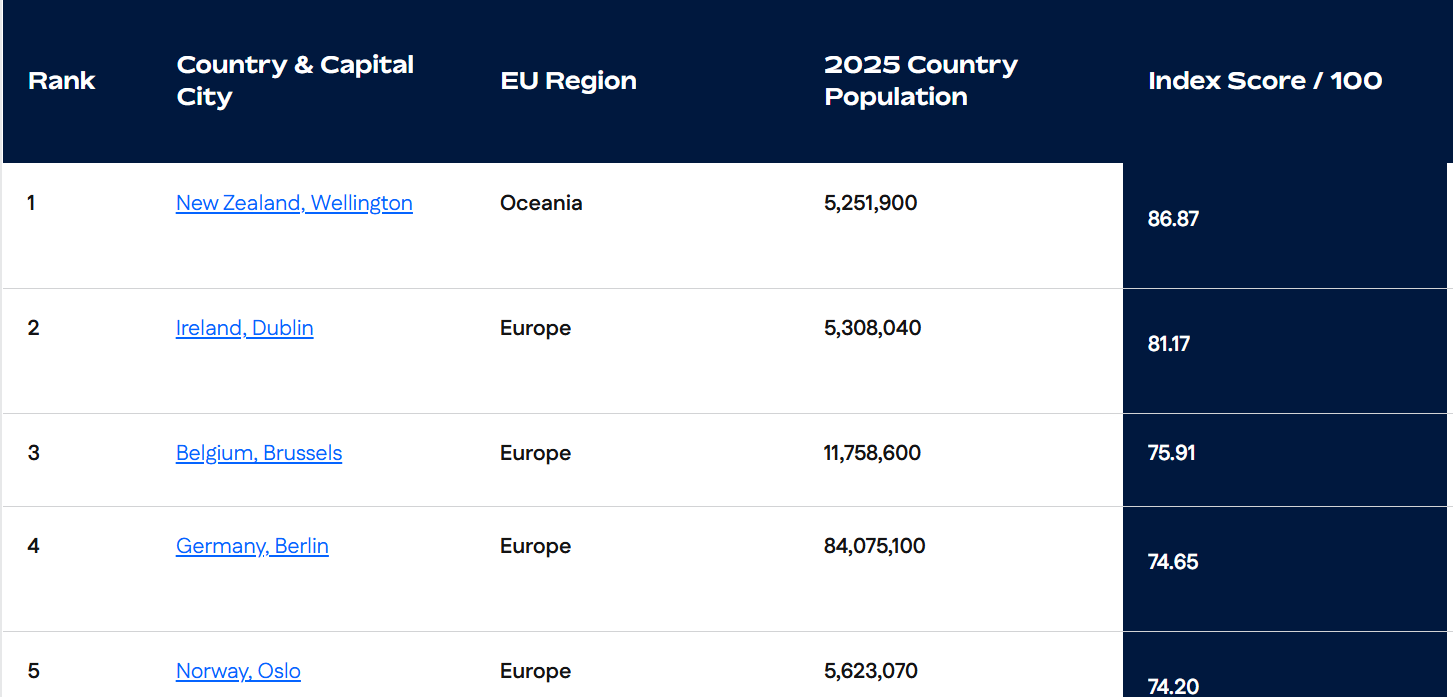The height and width of the screenshot is (697, 1453).
Task: Click rank number 3
Action: 33,453
